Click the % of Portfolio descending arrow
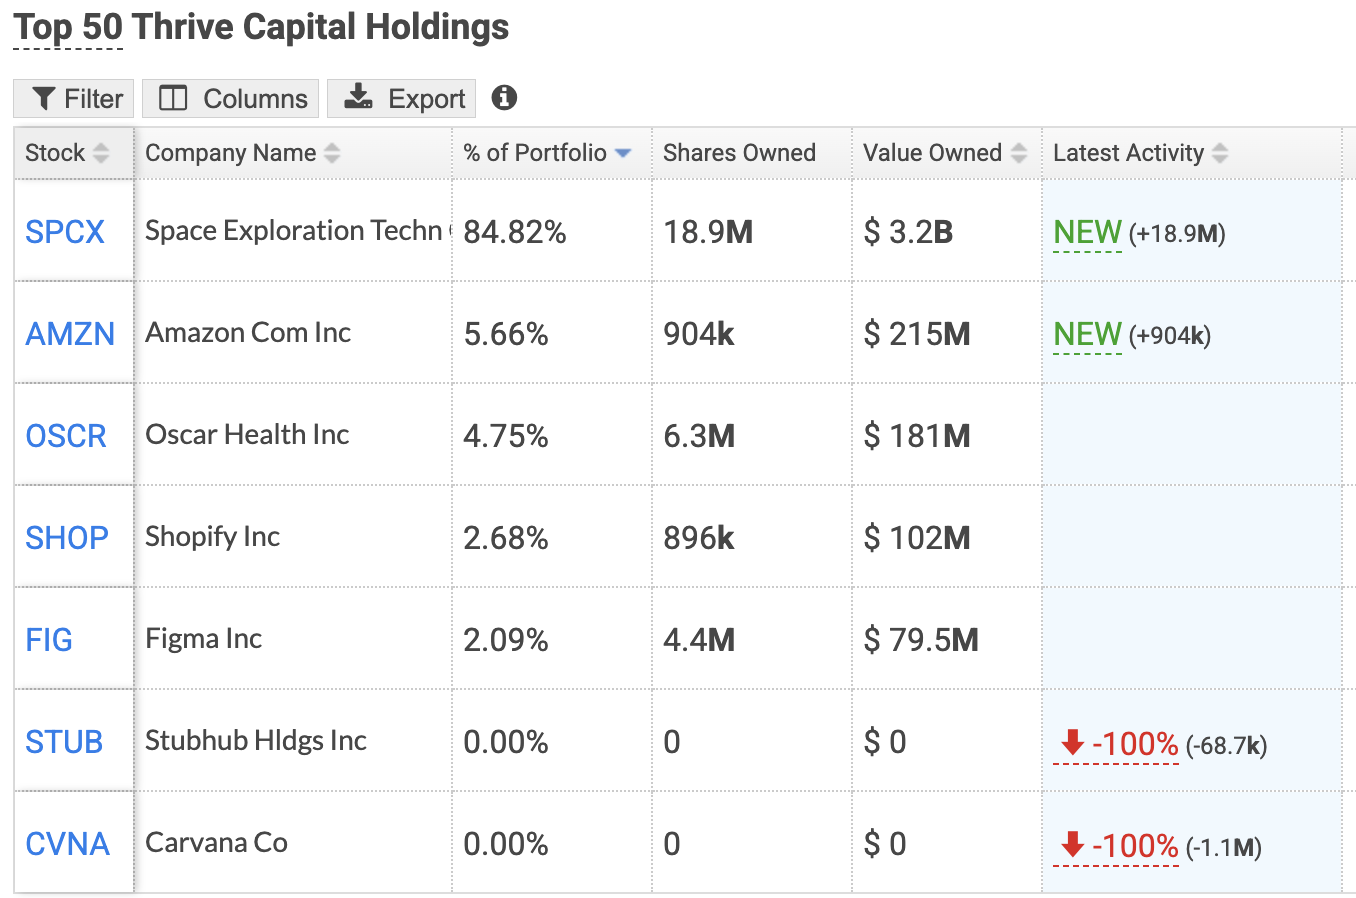1356x898 pixels. tap(623, 153)
